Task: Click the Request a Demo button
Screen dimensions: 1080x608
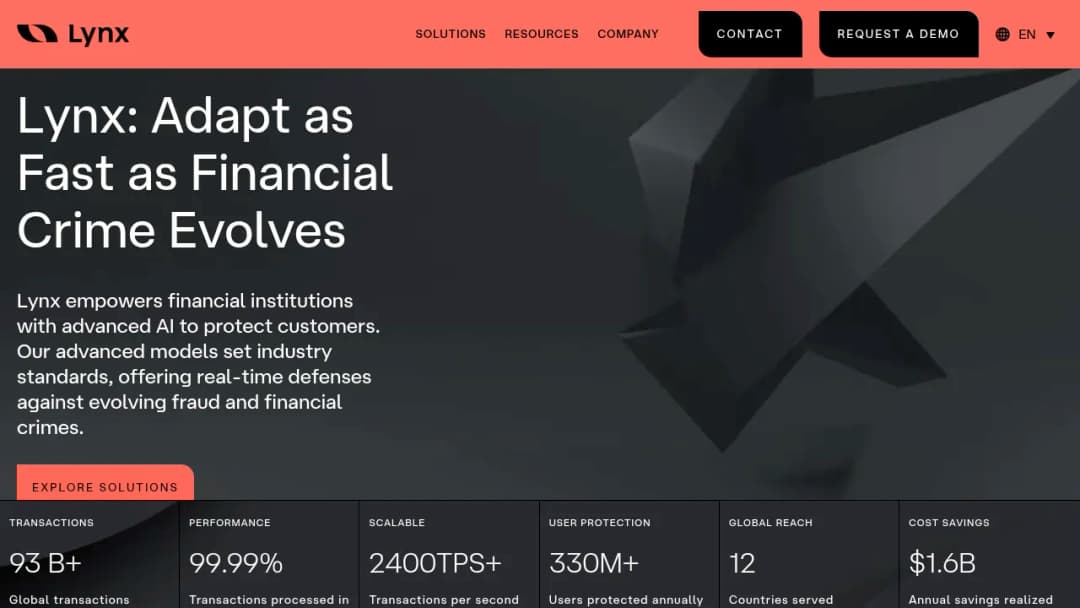Action: pos(898,34)
